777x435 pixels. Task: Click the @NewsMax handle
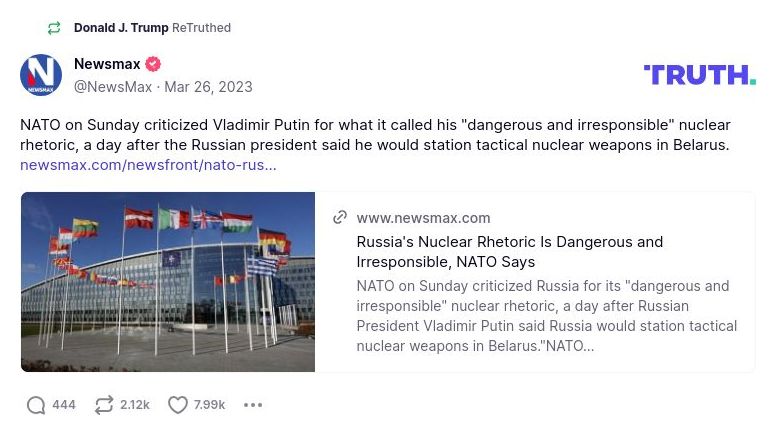pyautogui.click(x=113, y=87)
